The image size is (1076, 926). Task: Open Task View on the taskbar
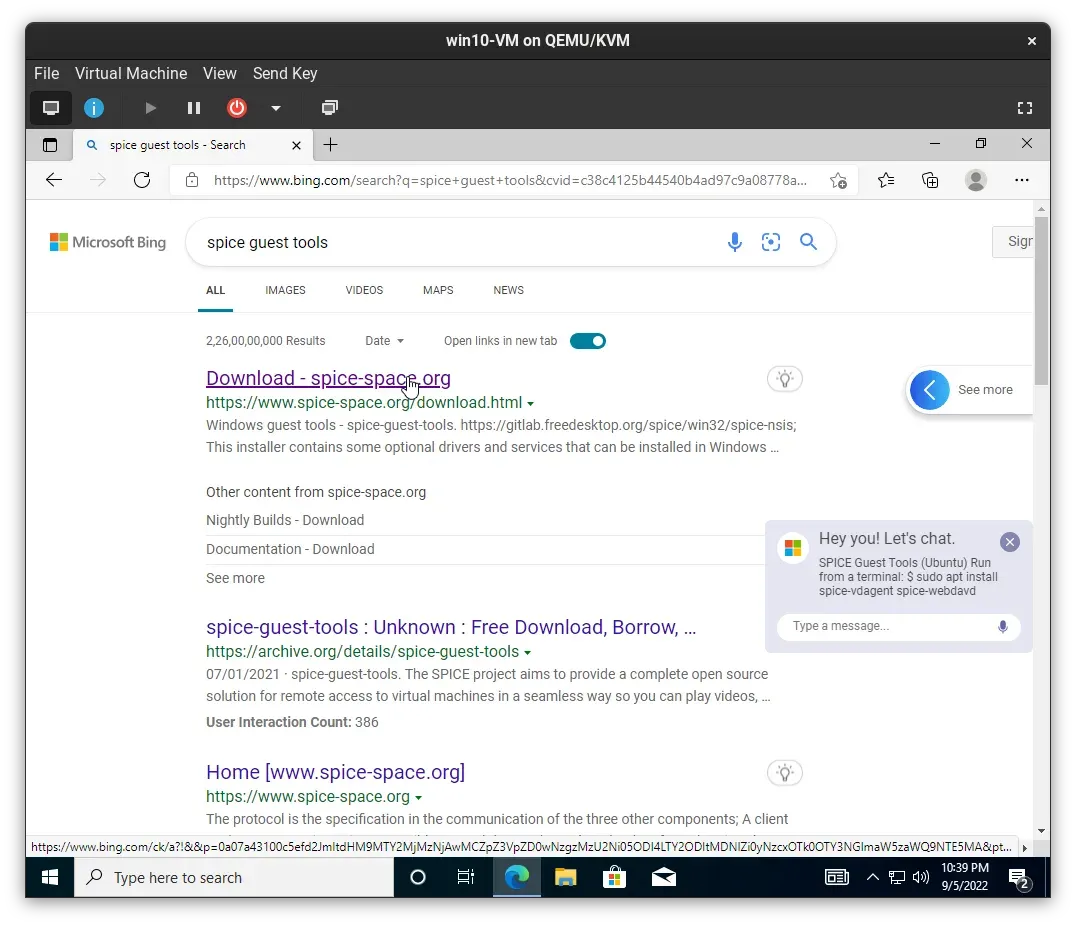point(466,877)
